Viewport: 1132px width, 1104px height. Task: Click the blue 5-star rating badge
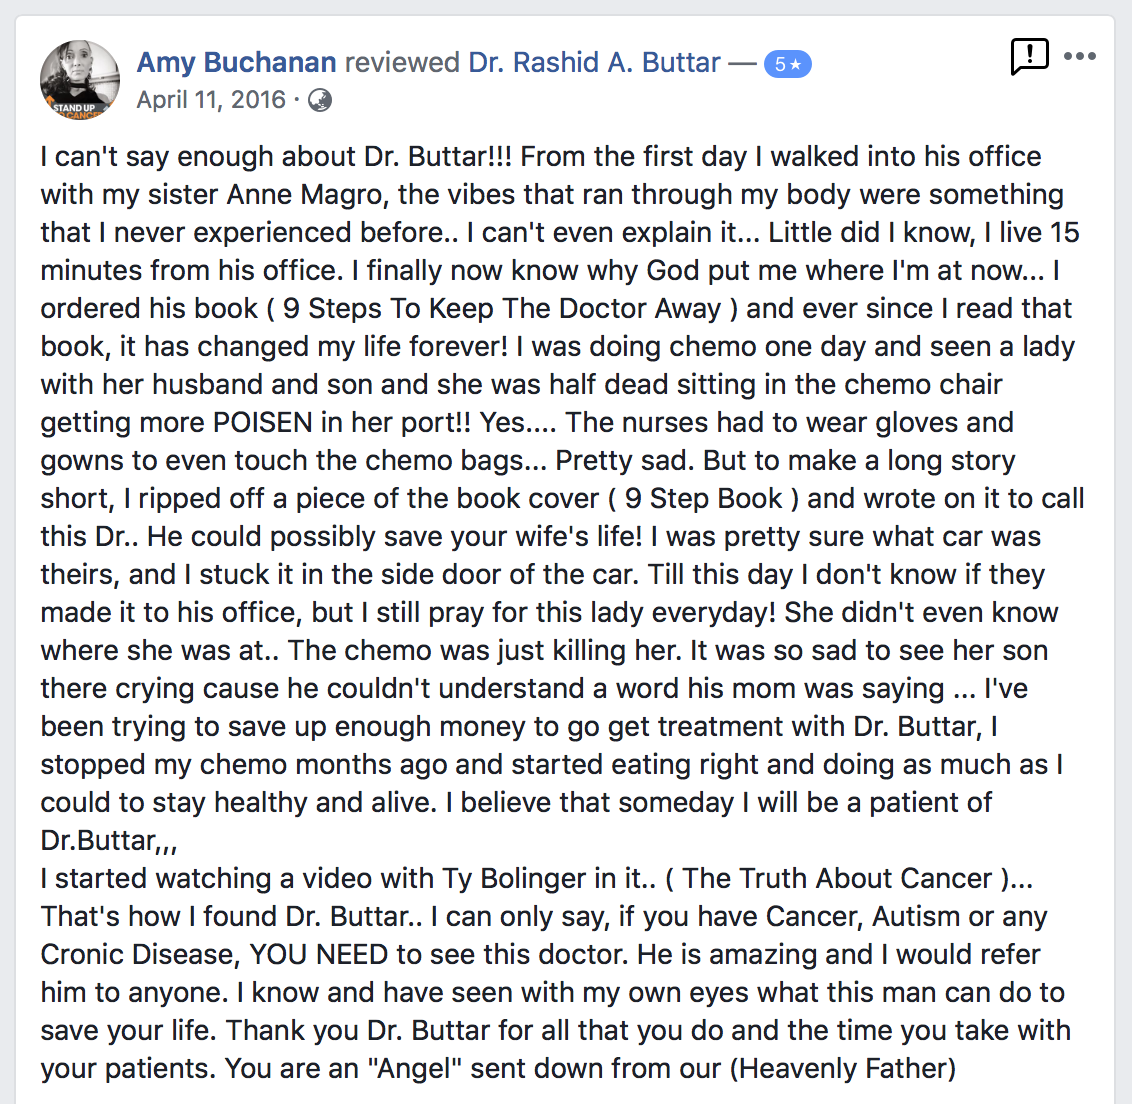tap(788, 64)
